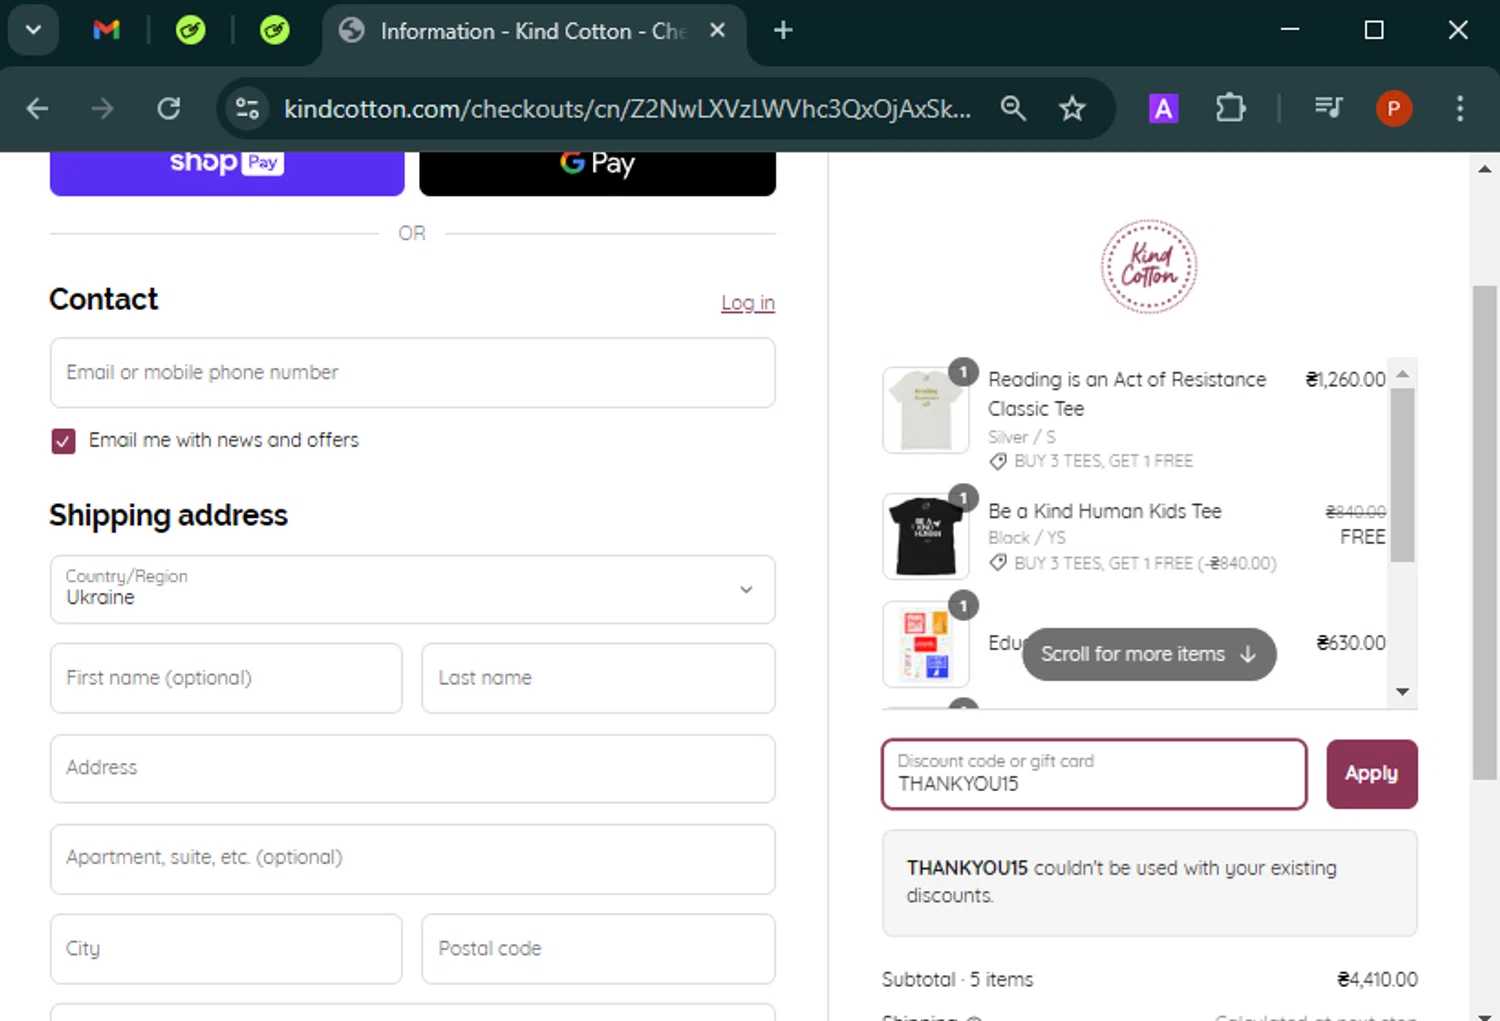Open the media controls icon

point(1328,106)
